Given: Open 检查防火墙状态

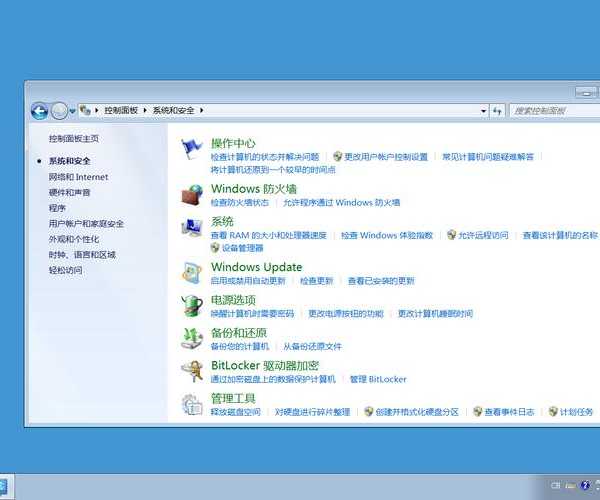Looking at the screenshot, I should coord(240,202).
